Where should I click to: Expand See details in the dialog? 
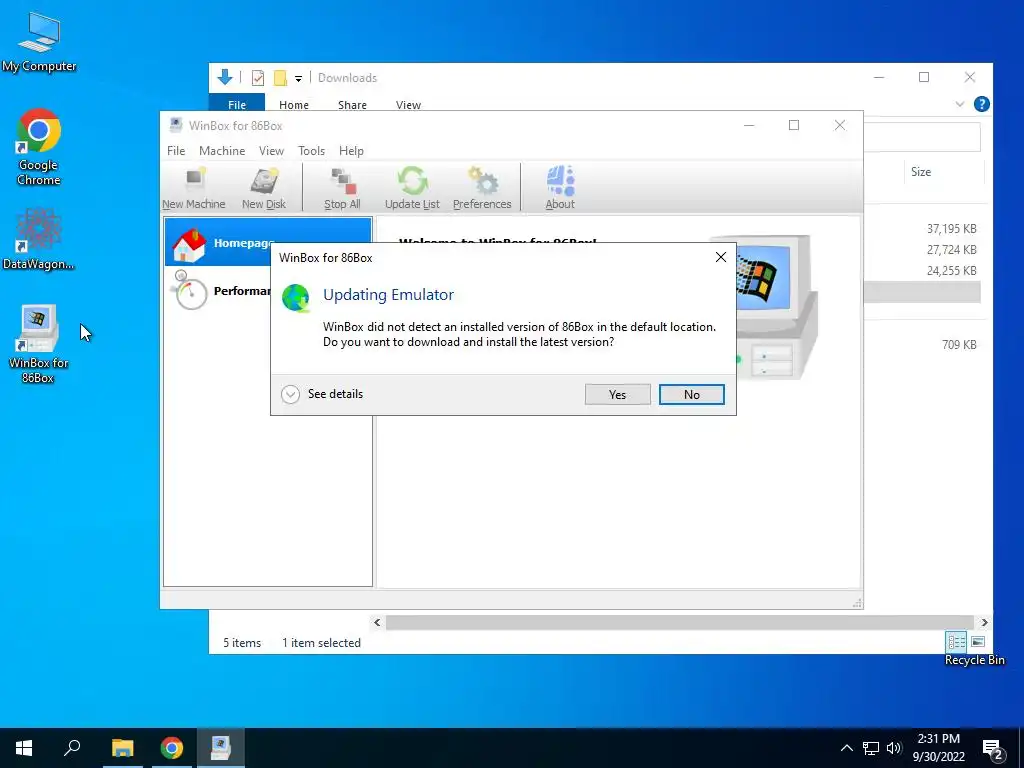coord(322,394)
